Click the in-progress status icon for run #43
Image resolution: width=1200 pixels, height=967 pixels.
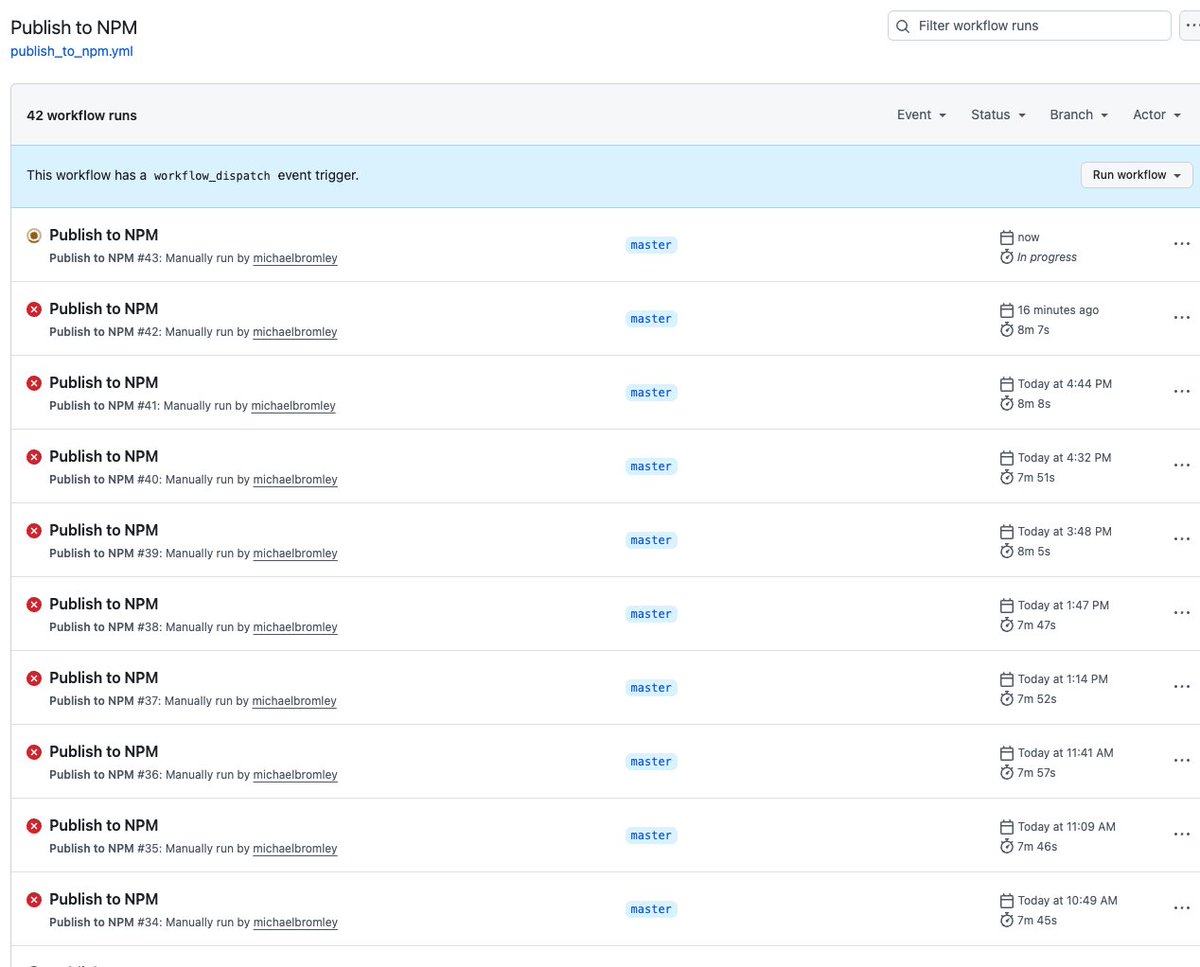tap(34, 236)
